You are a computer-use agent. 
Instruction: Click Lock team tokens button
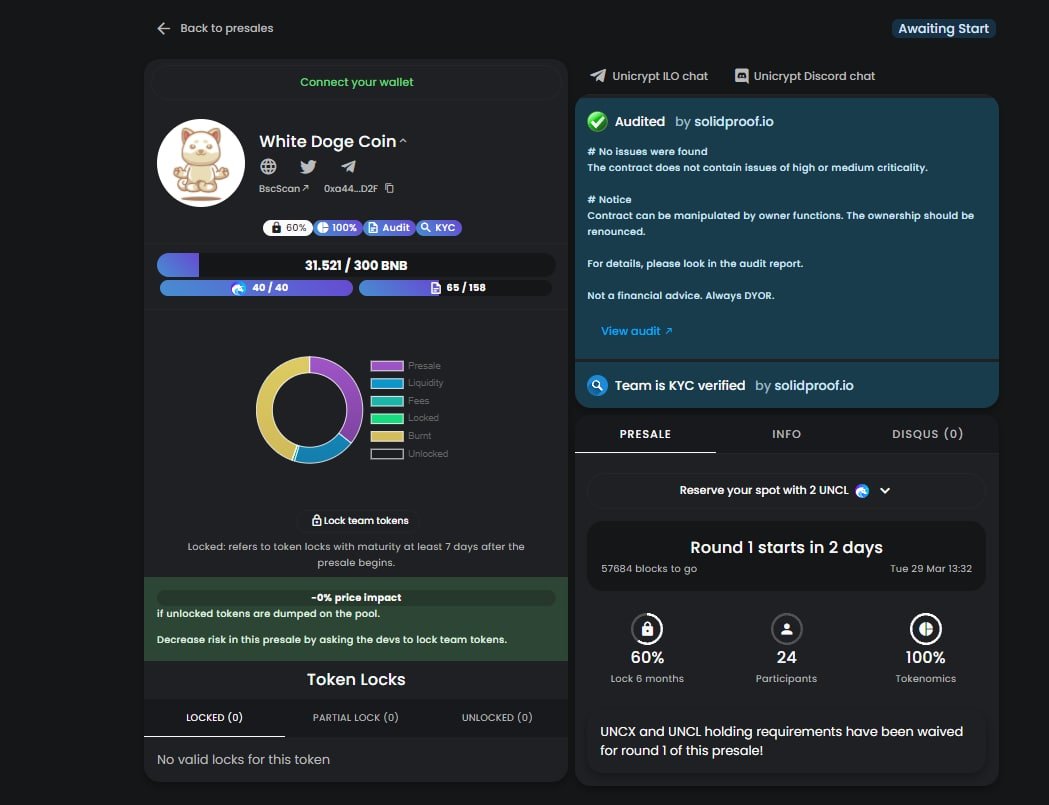pyautogui.click(x=360, y=520)
